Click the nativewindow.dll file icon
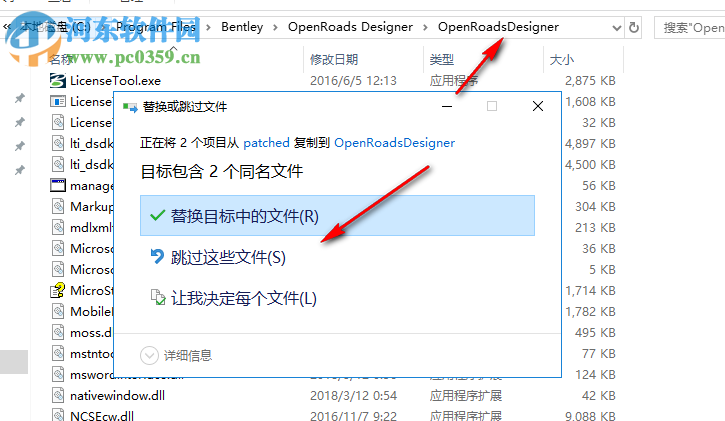The image size is (725, 421). point(58,396)
